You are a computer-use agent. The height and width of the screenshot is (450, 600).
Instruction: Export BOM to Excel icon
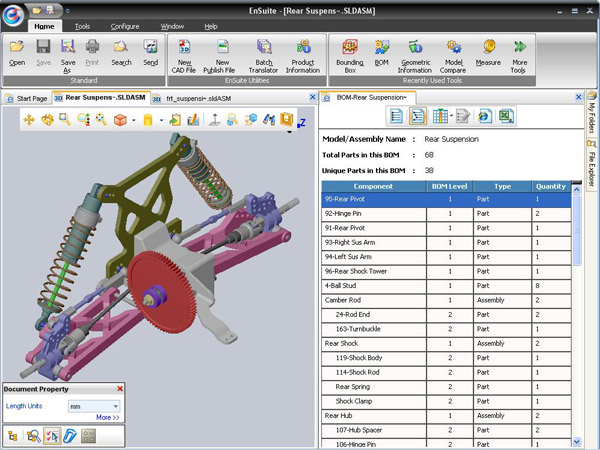(506, 116)
